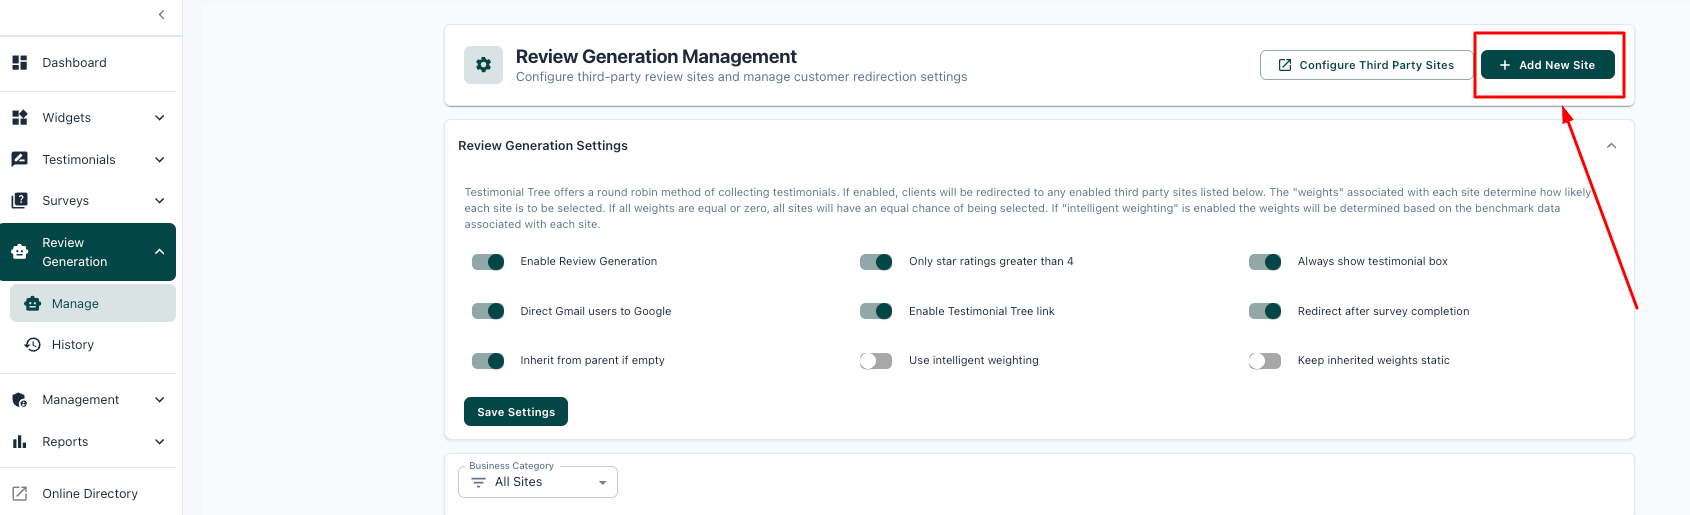Click the Online Directory external link icon

[19, 494]
